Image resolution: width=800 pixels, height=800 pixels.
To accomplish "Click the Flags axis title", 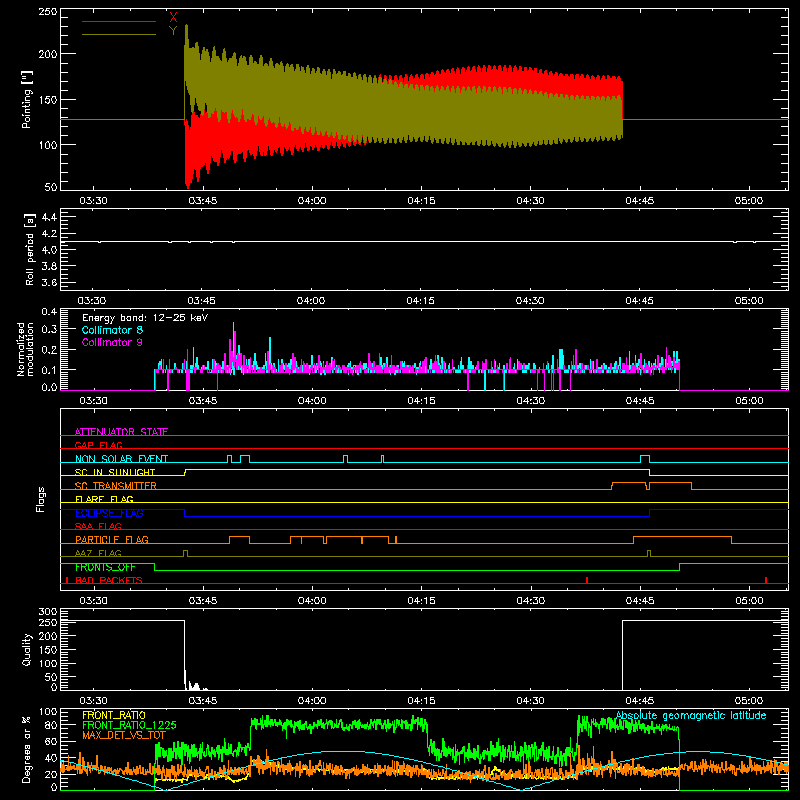I will pyautogui.click(x=40, y=499).
